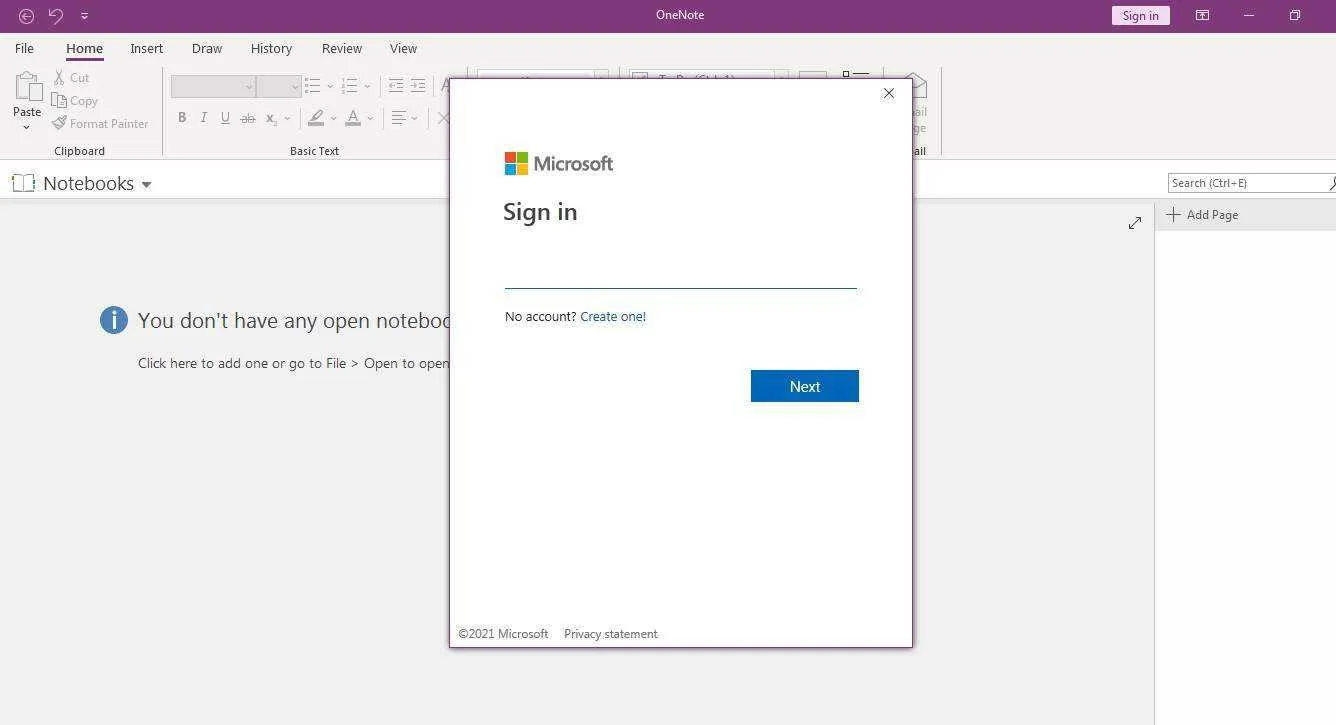Click the Add Page button
1336x725 pixels.
(x=1202, y=214)
